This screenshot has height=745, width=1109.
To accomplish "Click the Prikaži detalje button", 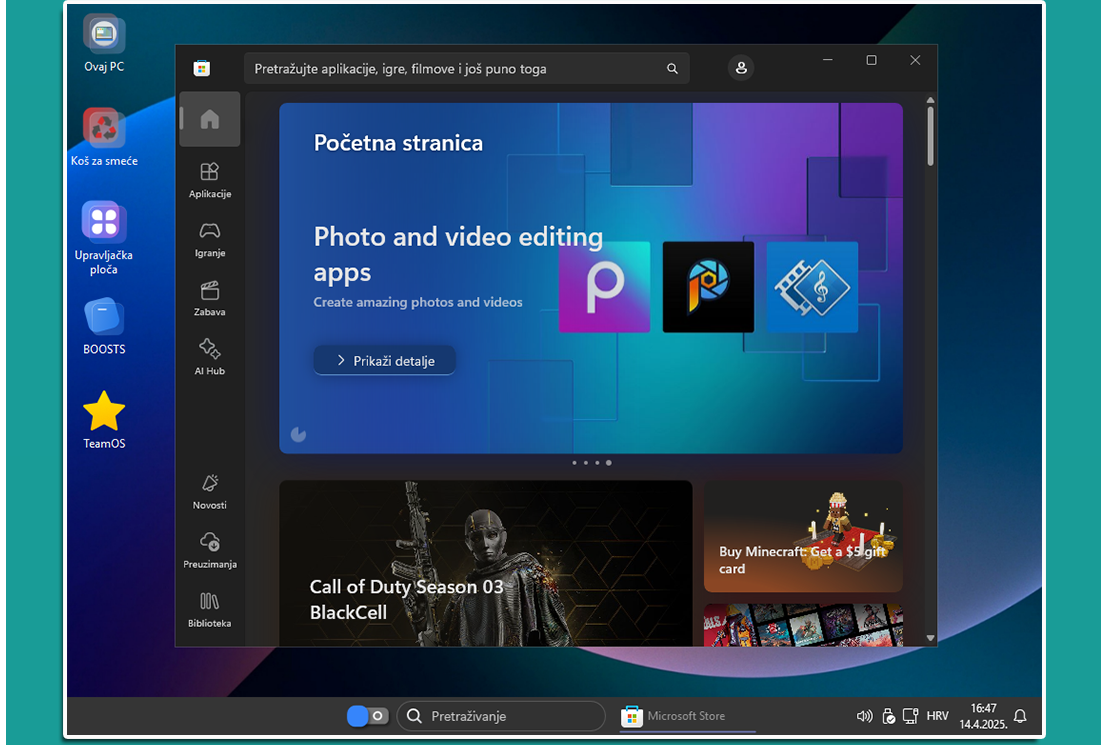I will pos(385,361).
